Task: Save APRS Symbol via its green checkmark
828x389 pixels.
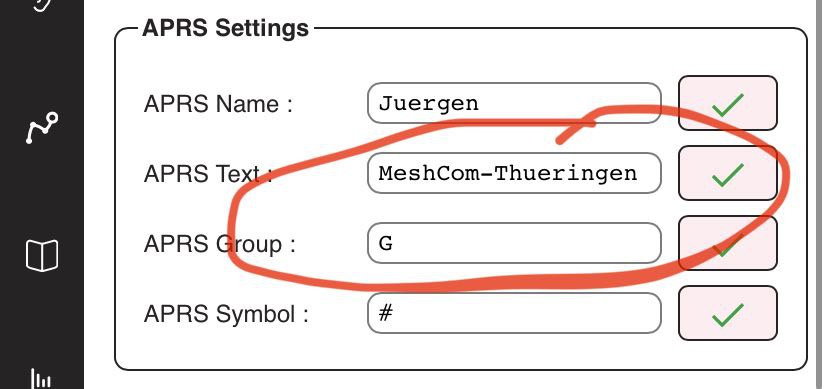Action: pos(727,314)
